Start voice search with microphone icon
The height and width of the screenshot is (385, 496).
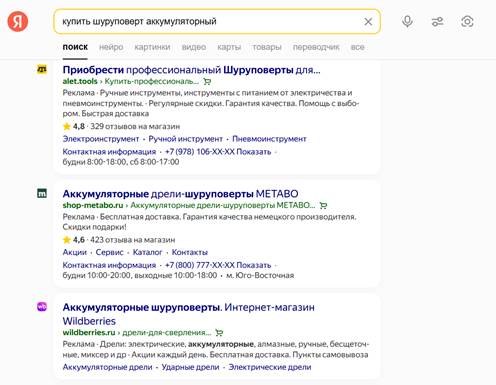click(407, 22)
